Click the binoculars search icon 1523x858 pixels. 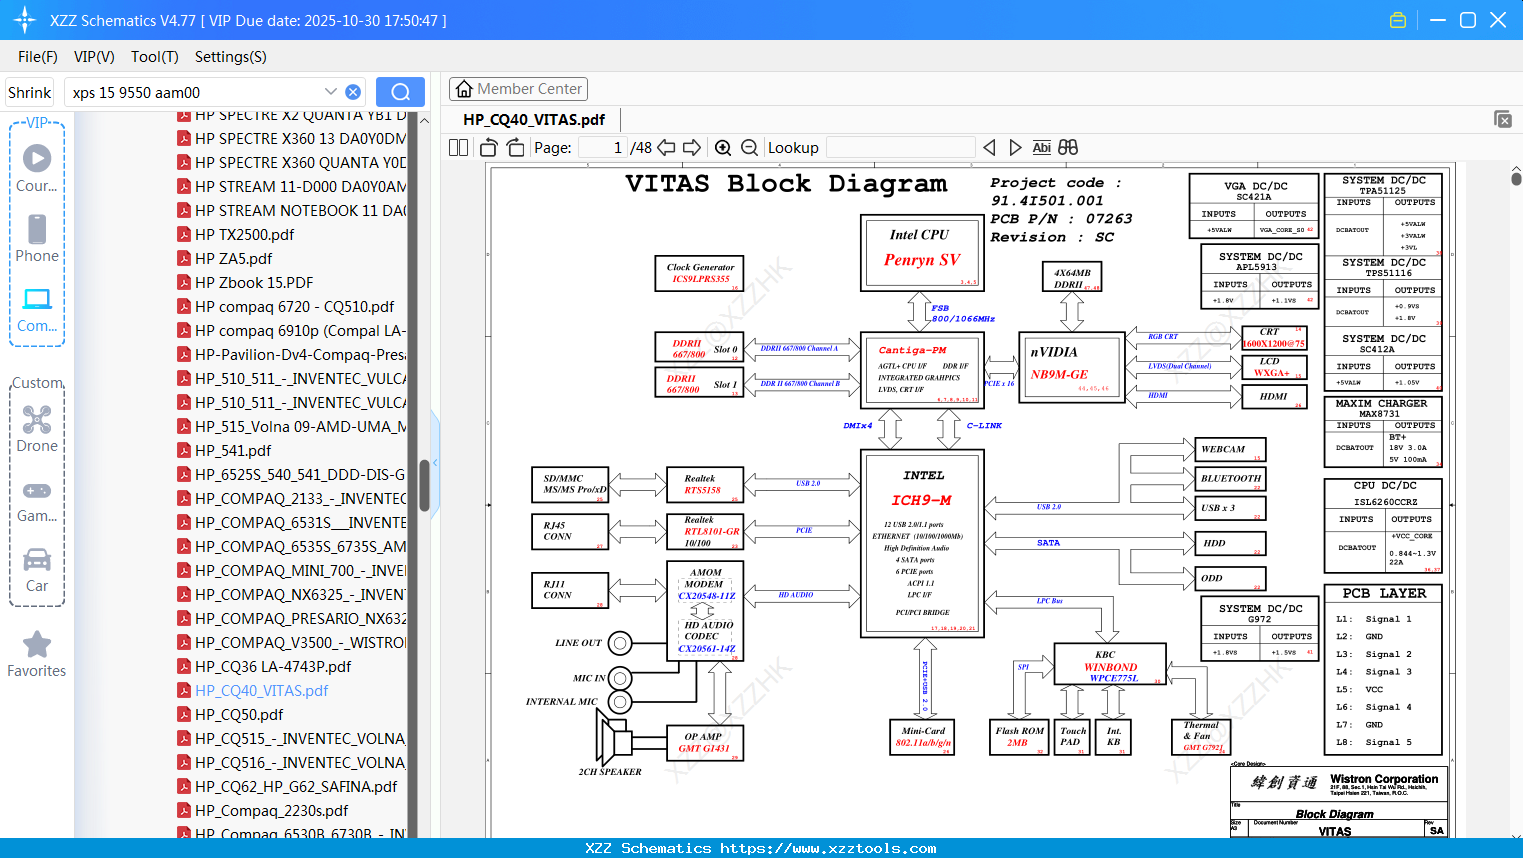[x=1068, y=147]
